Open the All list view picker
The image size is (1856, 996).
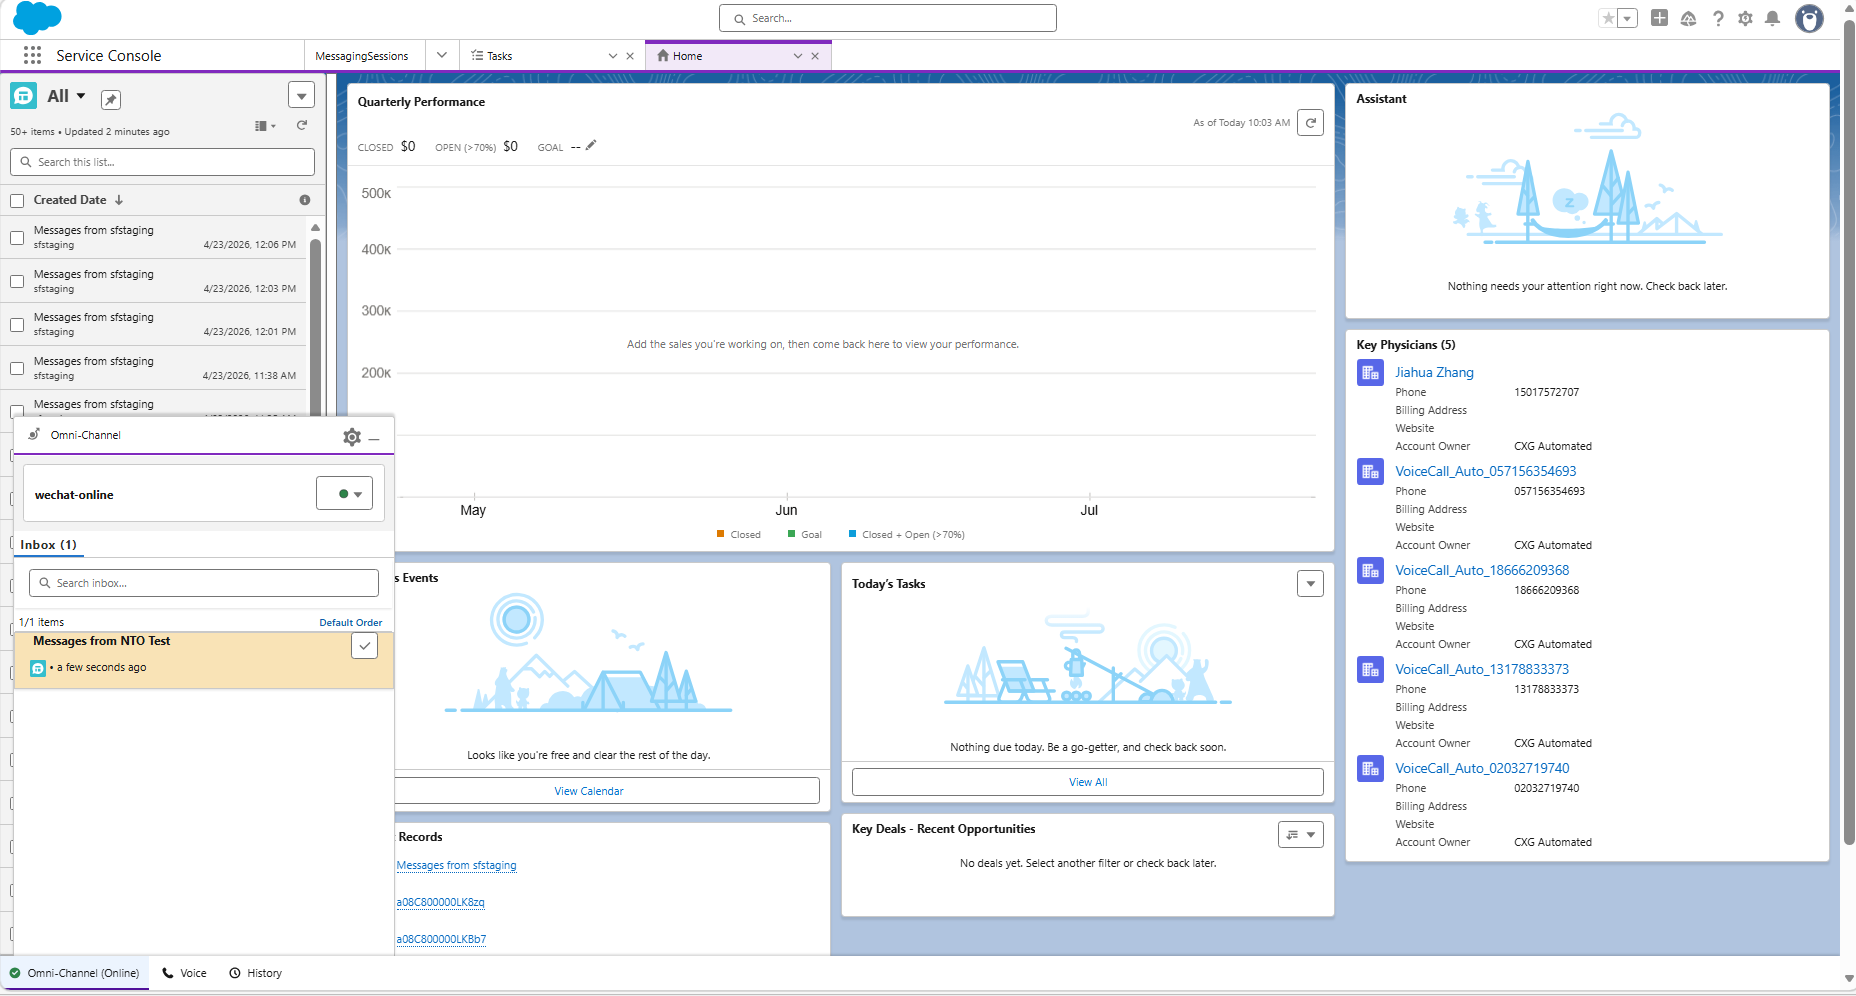pos(67,96)
